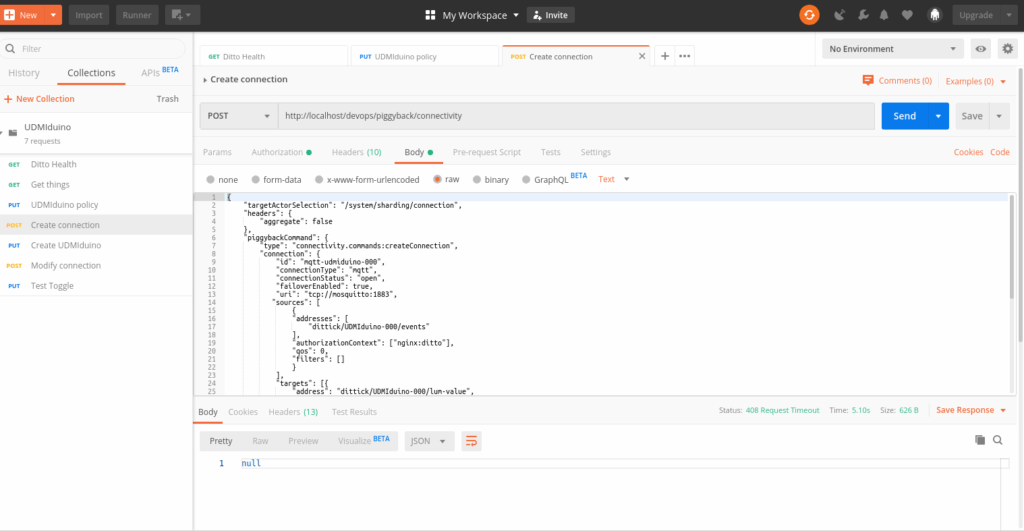Viewport: 1024px width, 531px height.
Task: Click the heart icon in header
Action: 907,15
